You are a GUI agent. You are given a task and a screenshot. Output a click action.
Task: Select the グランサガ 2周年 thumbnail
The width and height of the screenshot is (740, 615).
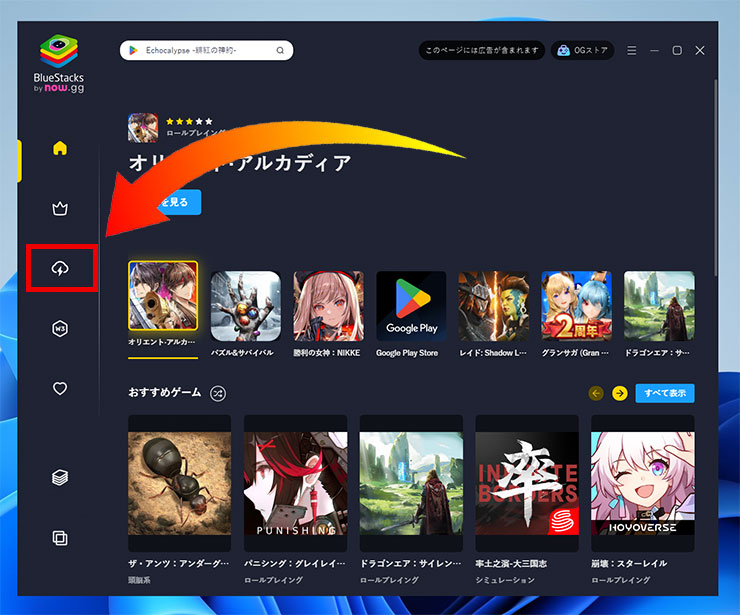[577, 306]
